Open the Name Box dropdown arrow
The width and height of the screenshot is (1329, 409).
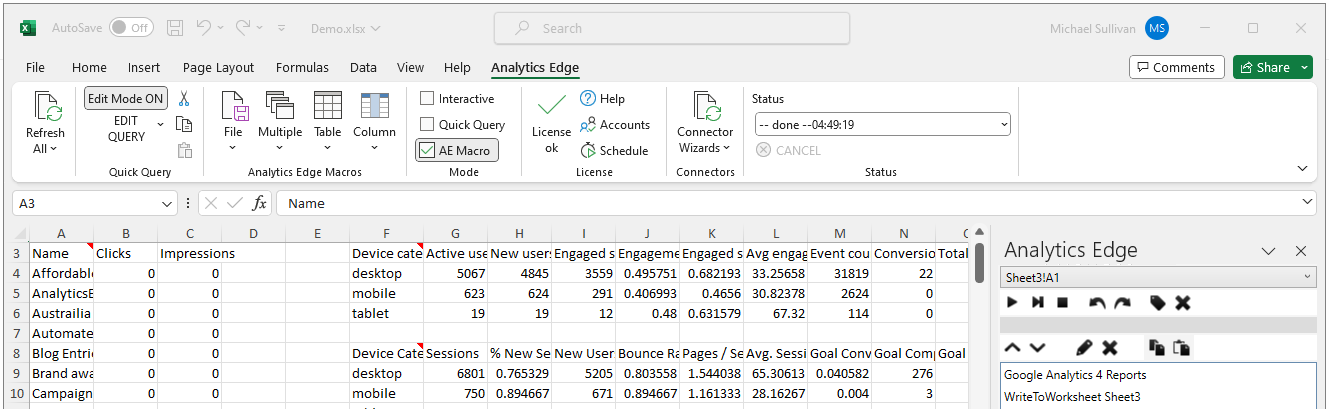tap(167, 203)
